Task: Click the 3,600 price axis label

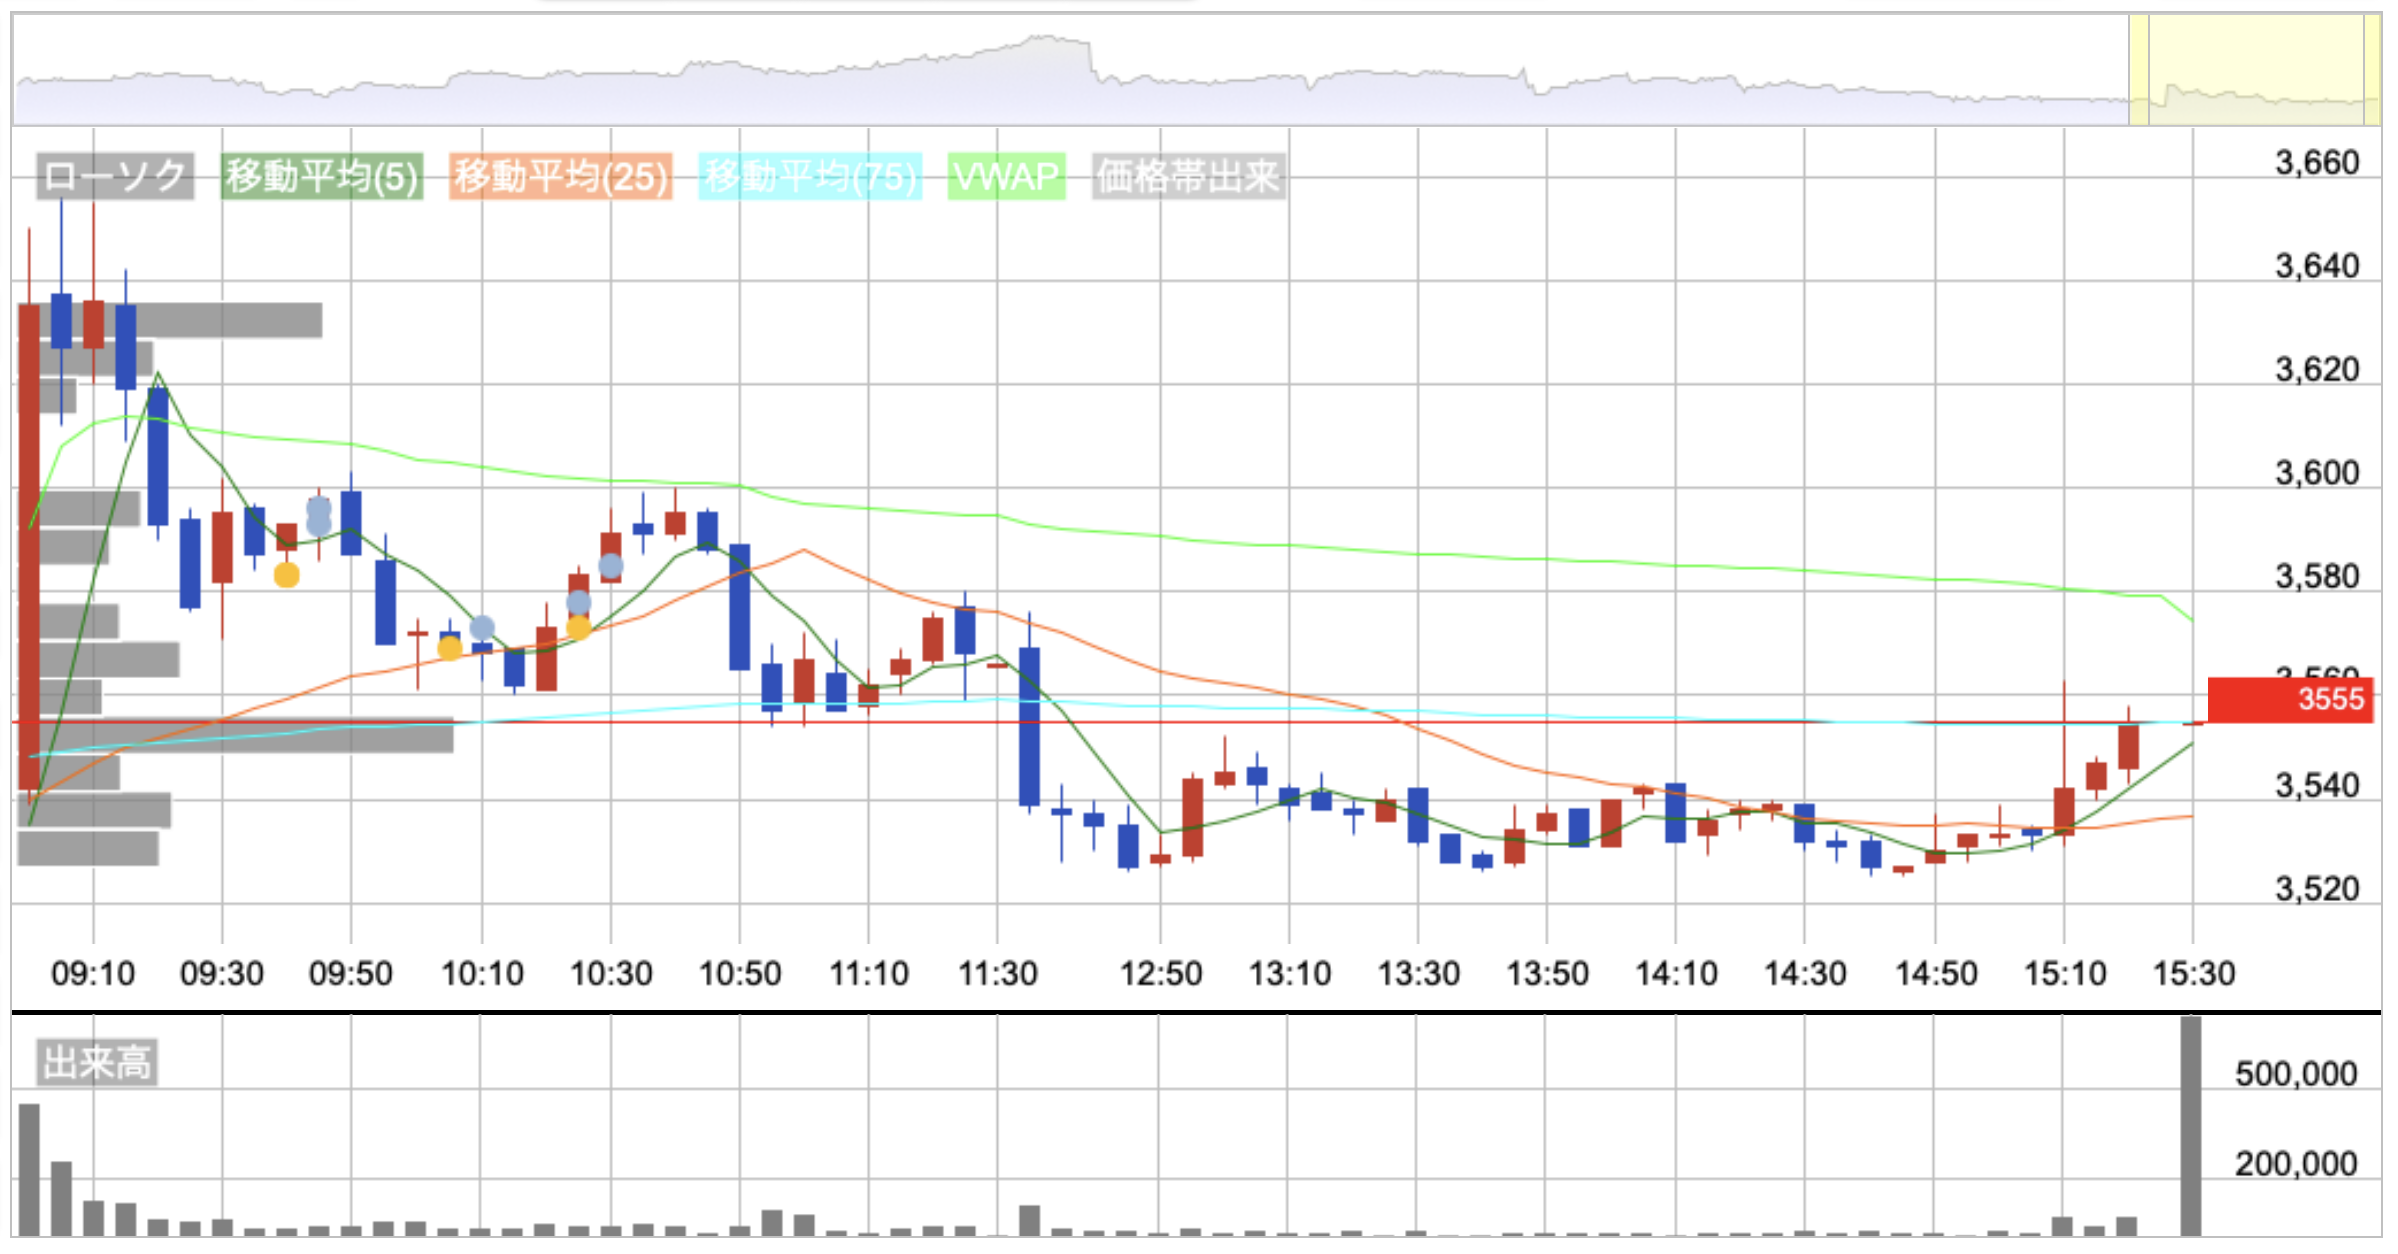Action: 2317,473
